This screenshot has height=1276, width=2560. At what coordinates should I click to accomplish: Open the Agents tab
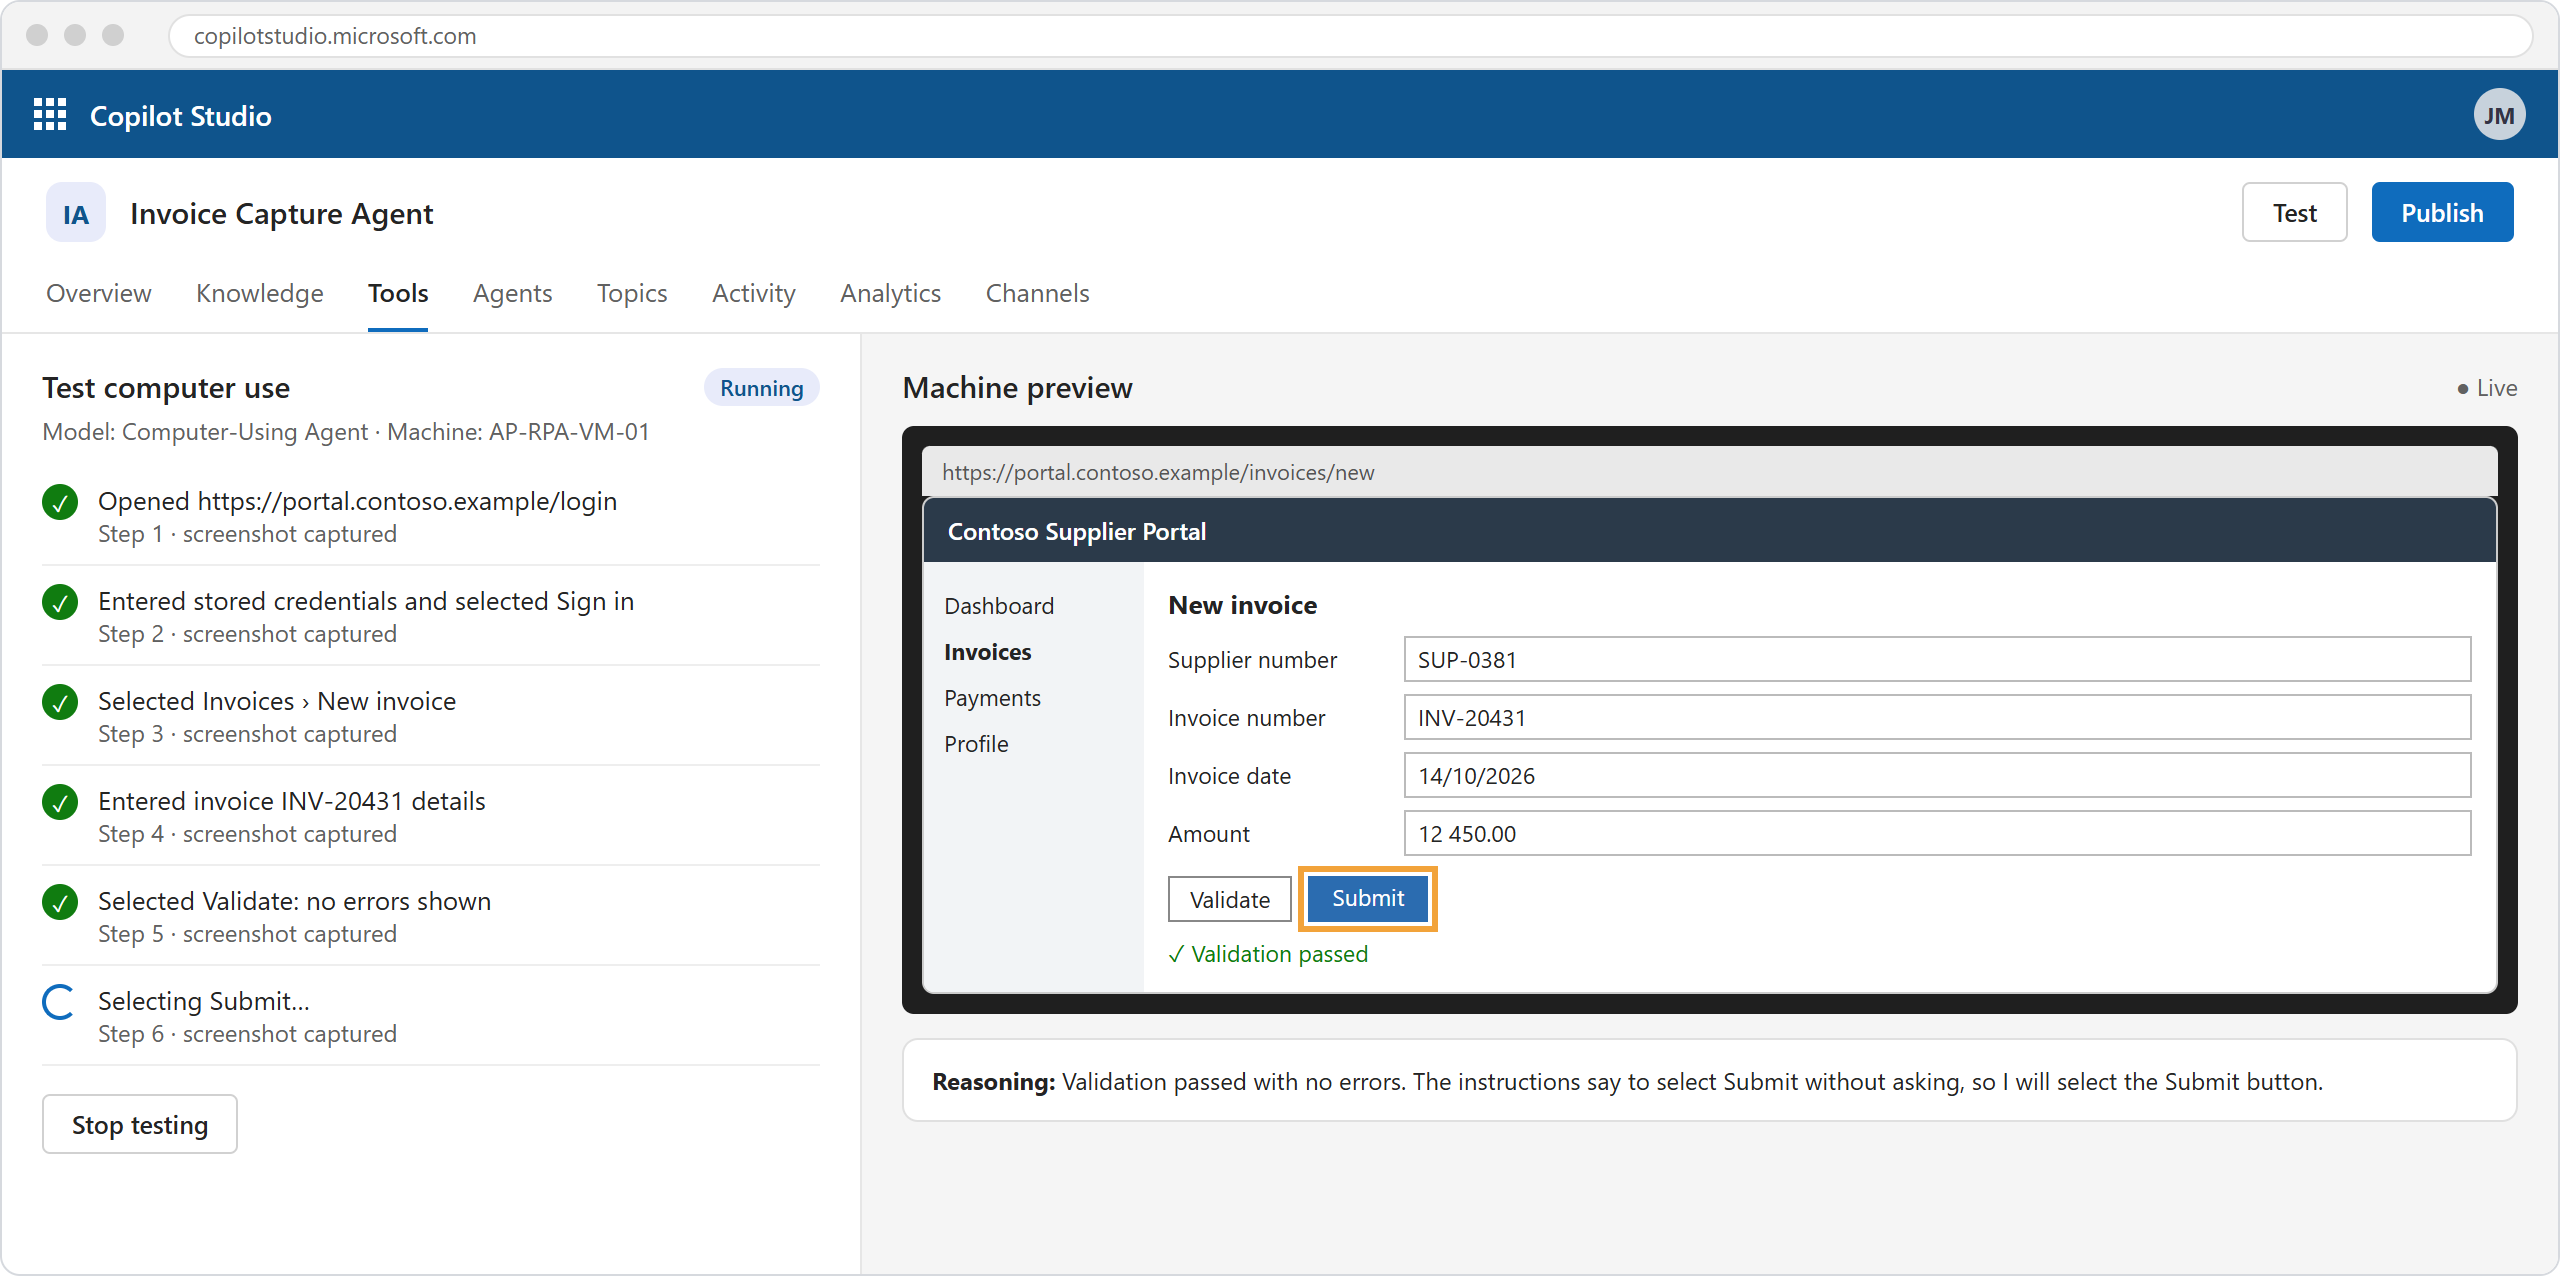[x=513, y=293]
